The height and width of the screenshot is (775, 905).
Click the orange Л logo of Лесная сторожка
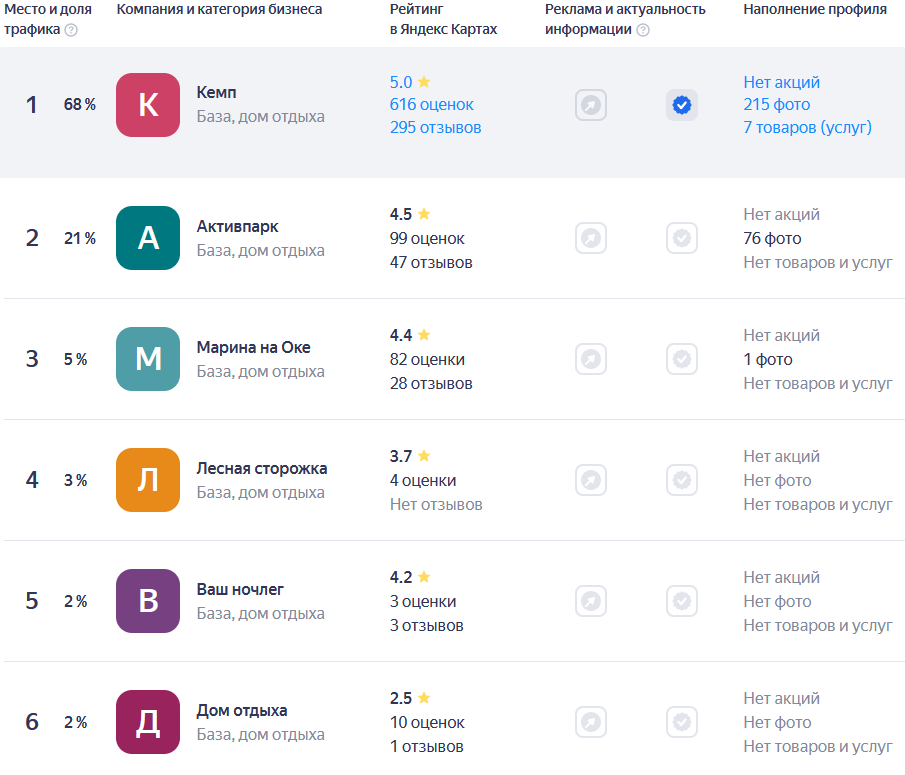(x=148, y=480)
